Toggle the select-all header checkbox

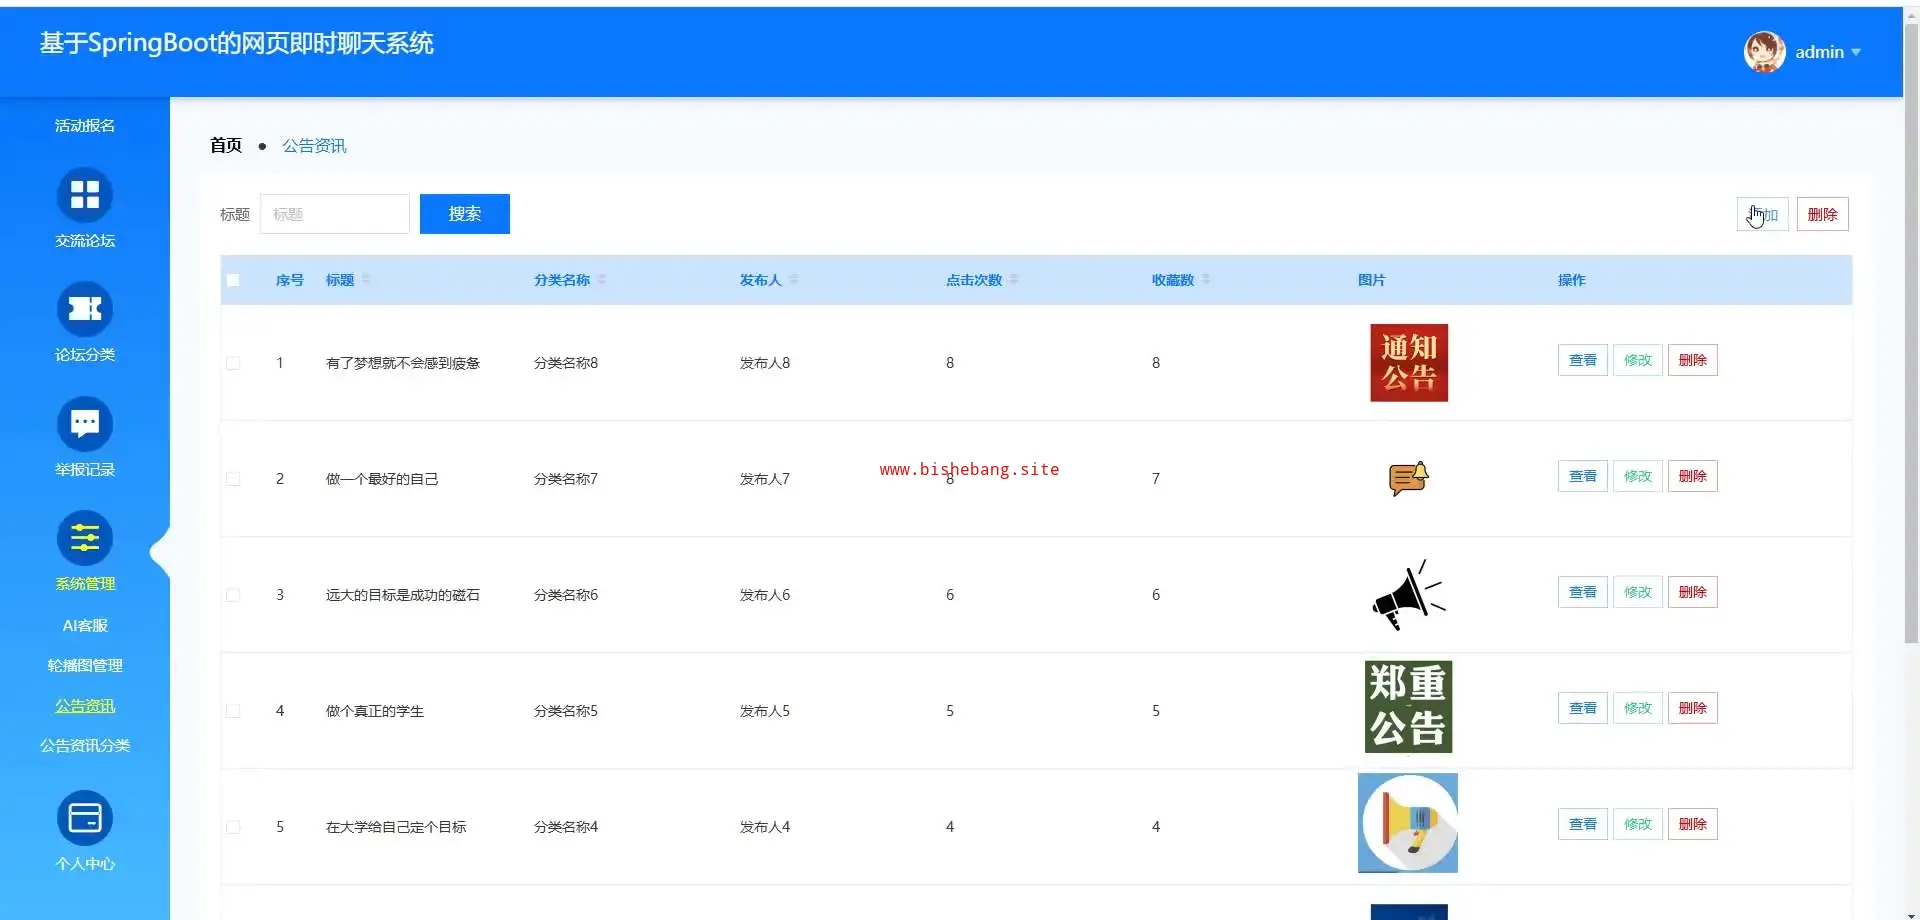pos(233,280)
